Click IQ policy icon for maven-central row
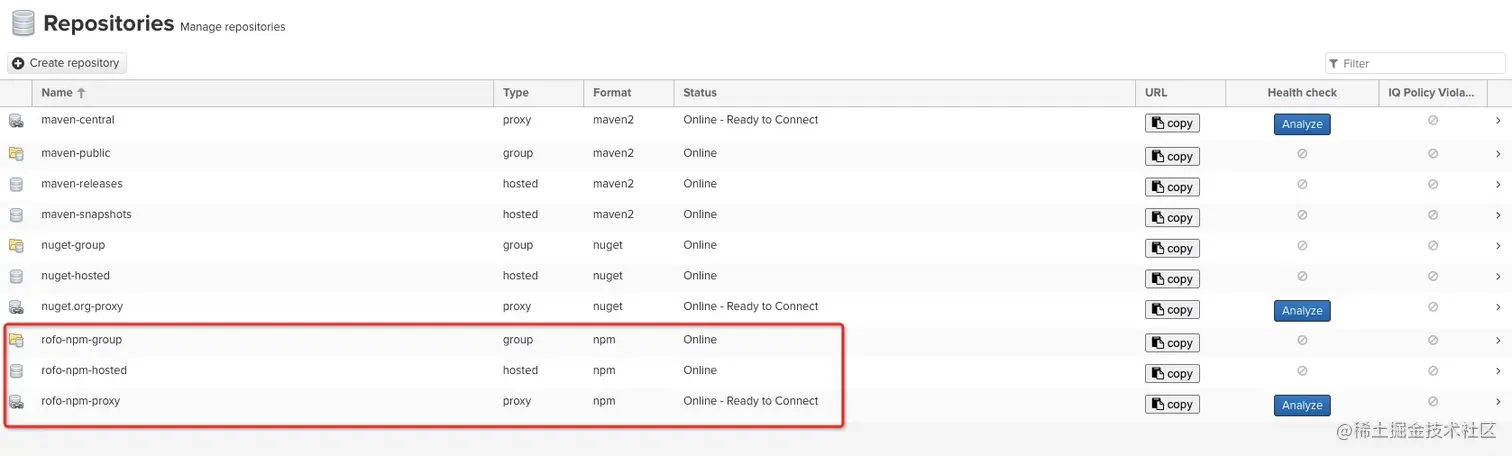1512x456 pixels. (x=1432, y=121)
